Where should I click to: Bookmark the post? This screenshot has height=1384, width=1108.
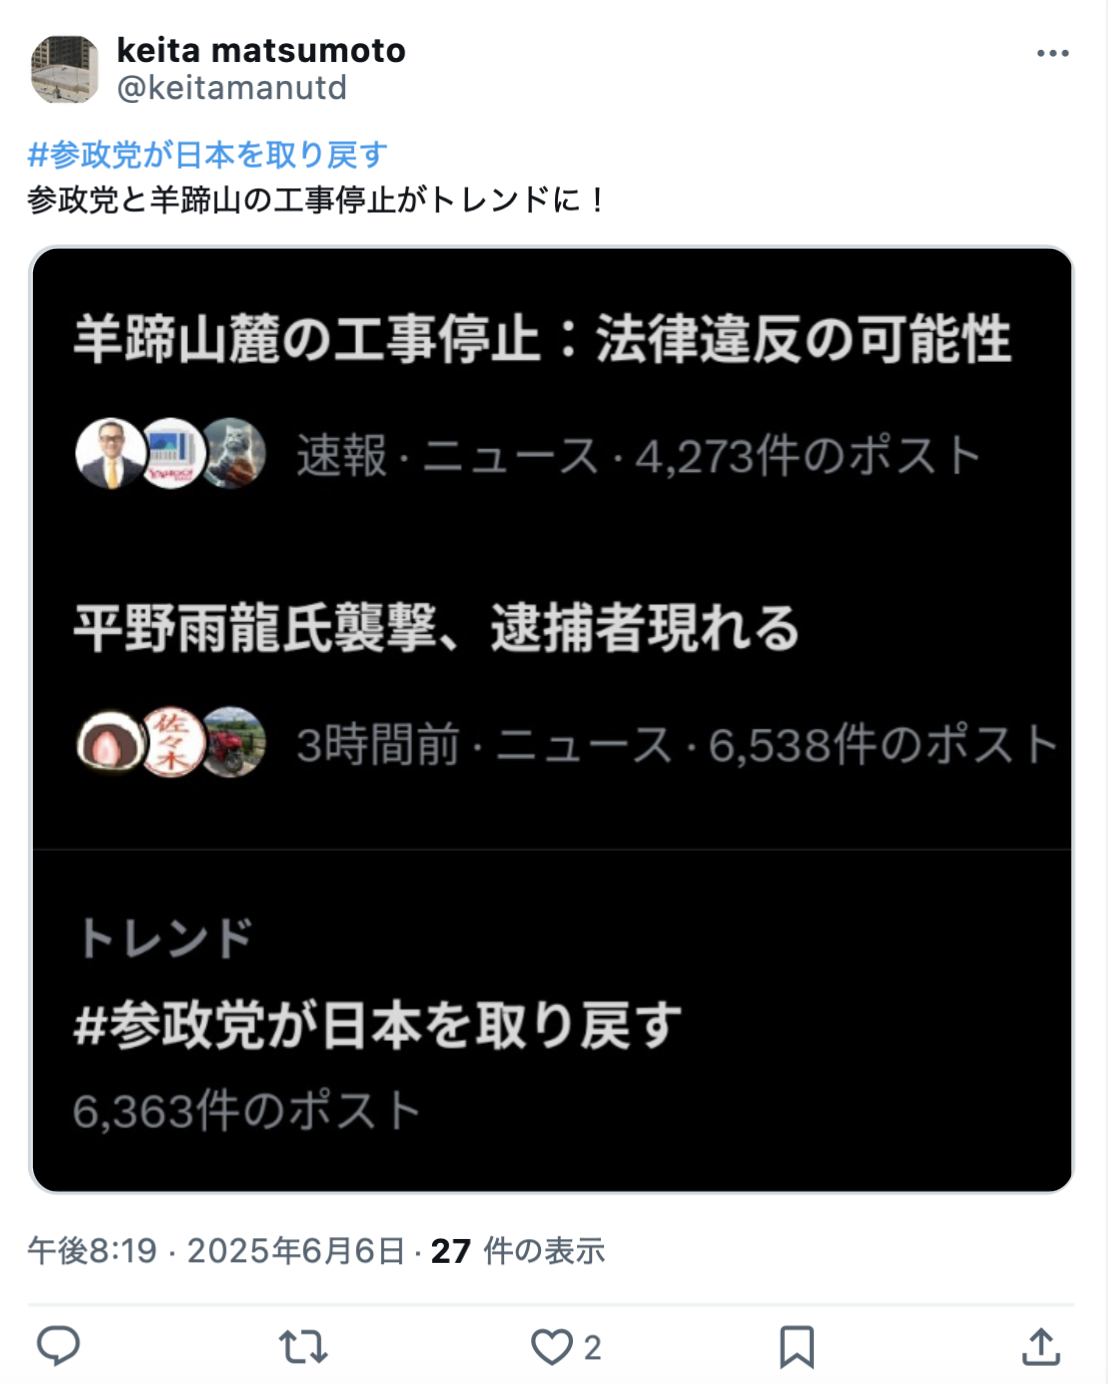click(x=797, y=1347)
